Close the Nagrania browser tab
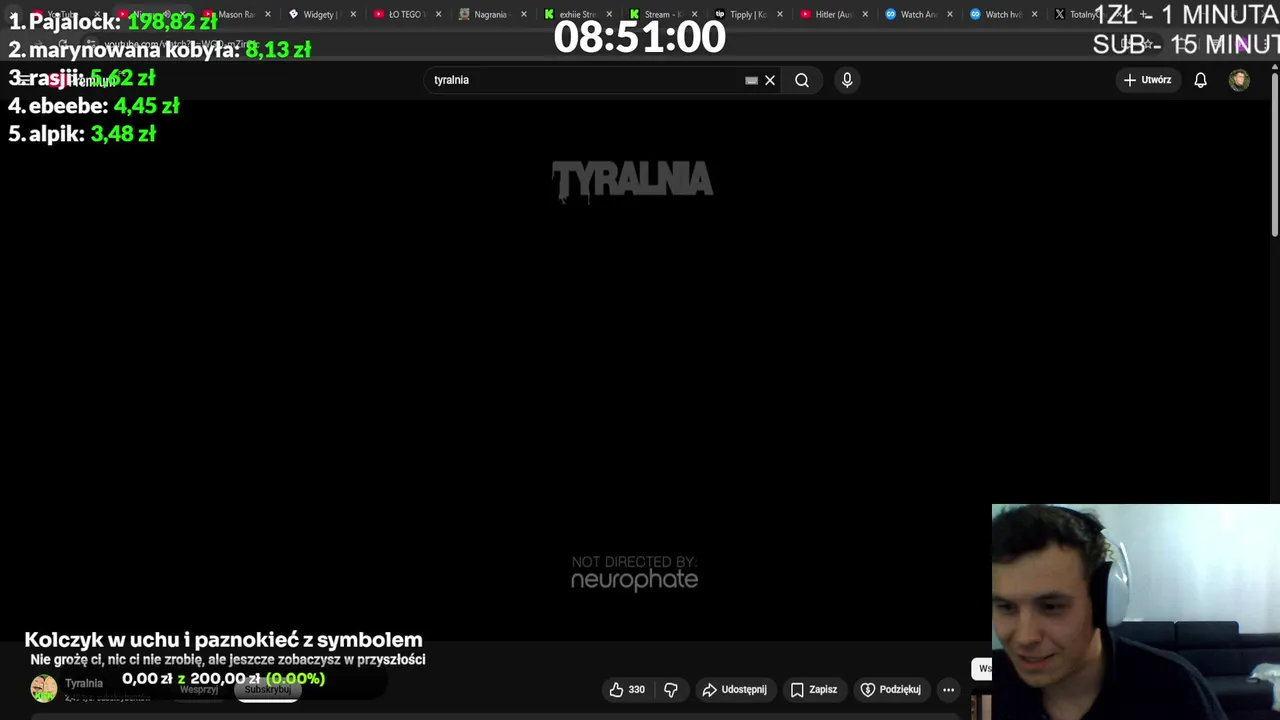 (x=523, y=14)
